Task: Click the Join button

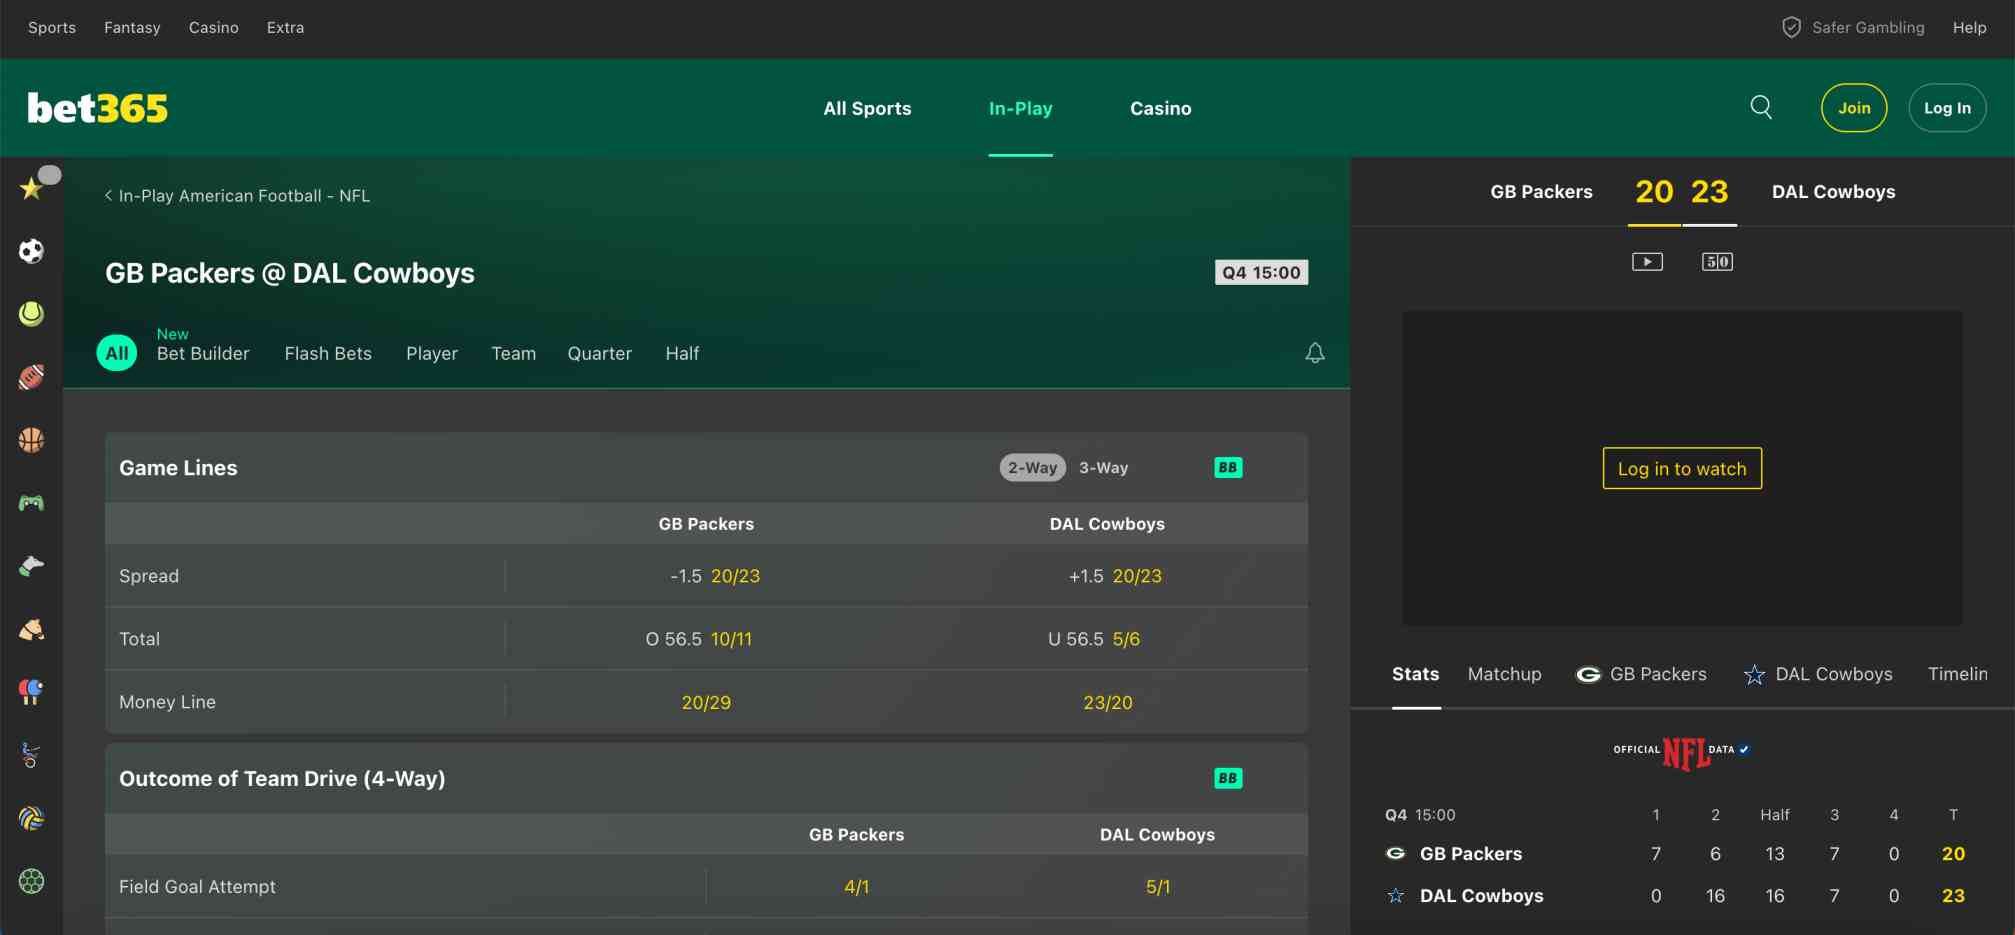Action: point(1854,107)
